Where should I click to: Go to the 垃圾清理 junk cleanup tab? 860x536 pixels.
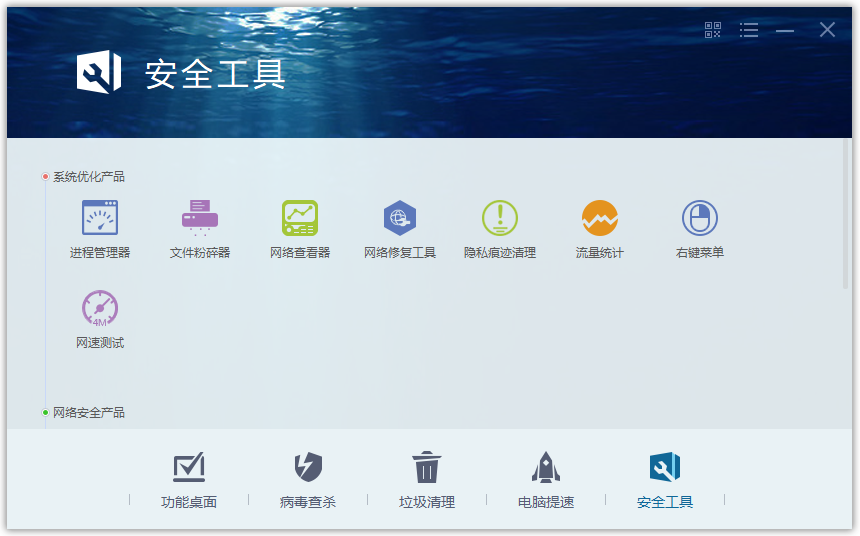(x=427, y=480)
